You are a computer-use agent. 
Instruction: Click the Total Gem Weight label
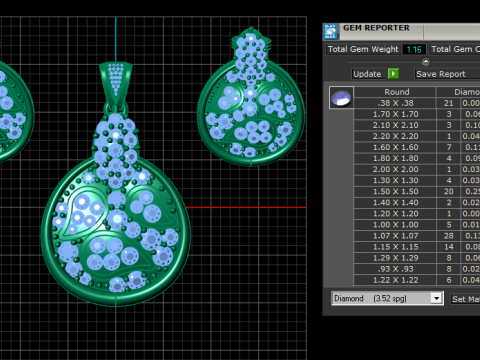tap(363, 49)
